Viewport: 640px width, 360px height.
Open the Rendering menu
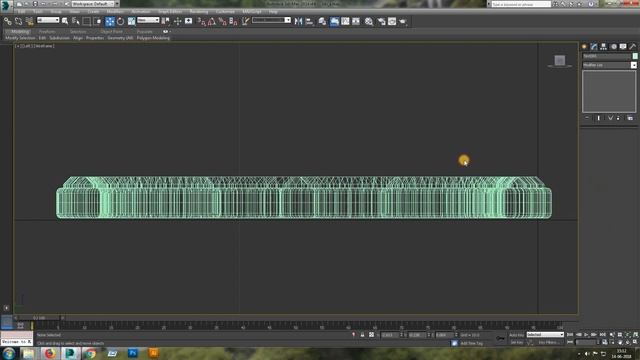pyautogui.click(x=199, y=12)
